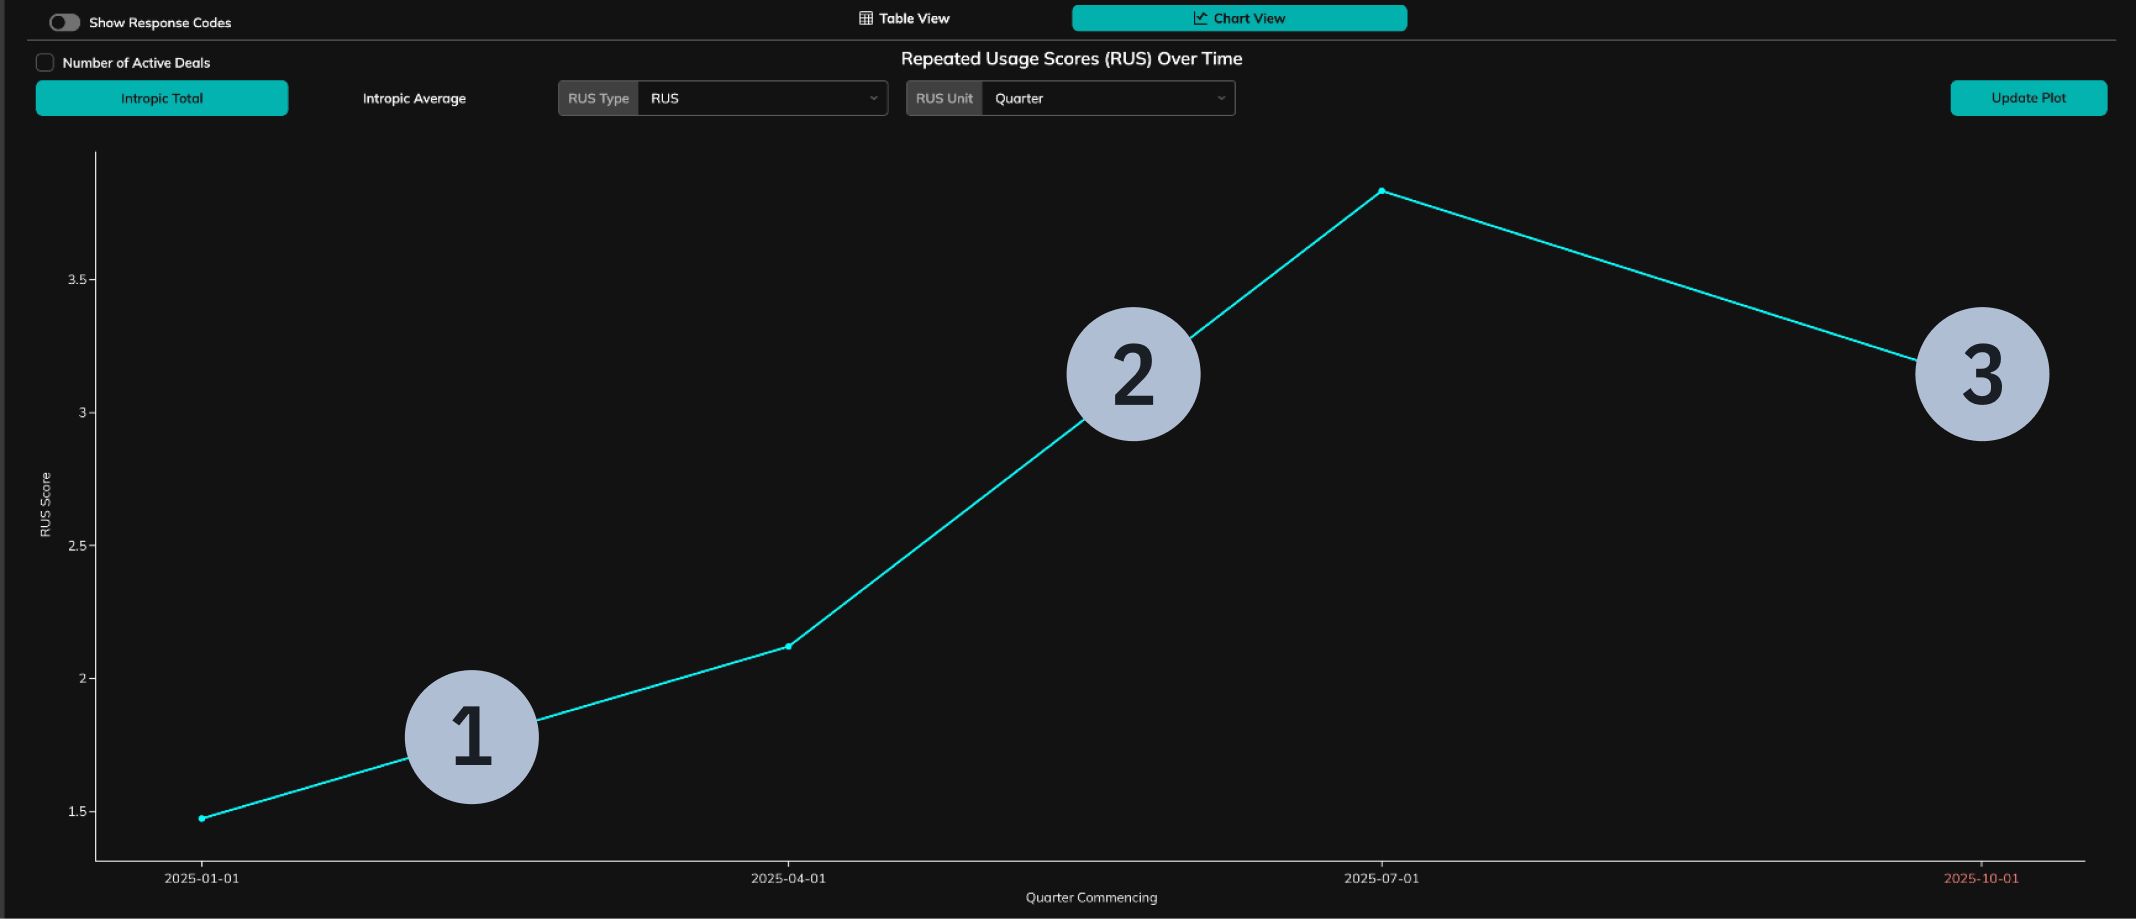
Task: Click the Table View grid icon
Action: pos(866,18)
